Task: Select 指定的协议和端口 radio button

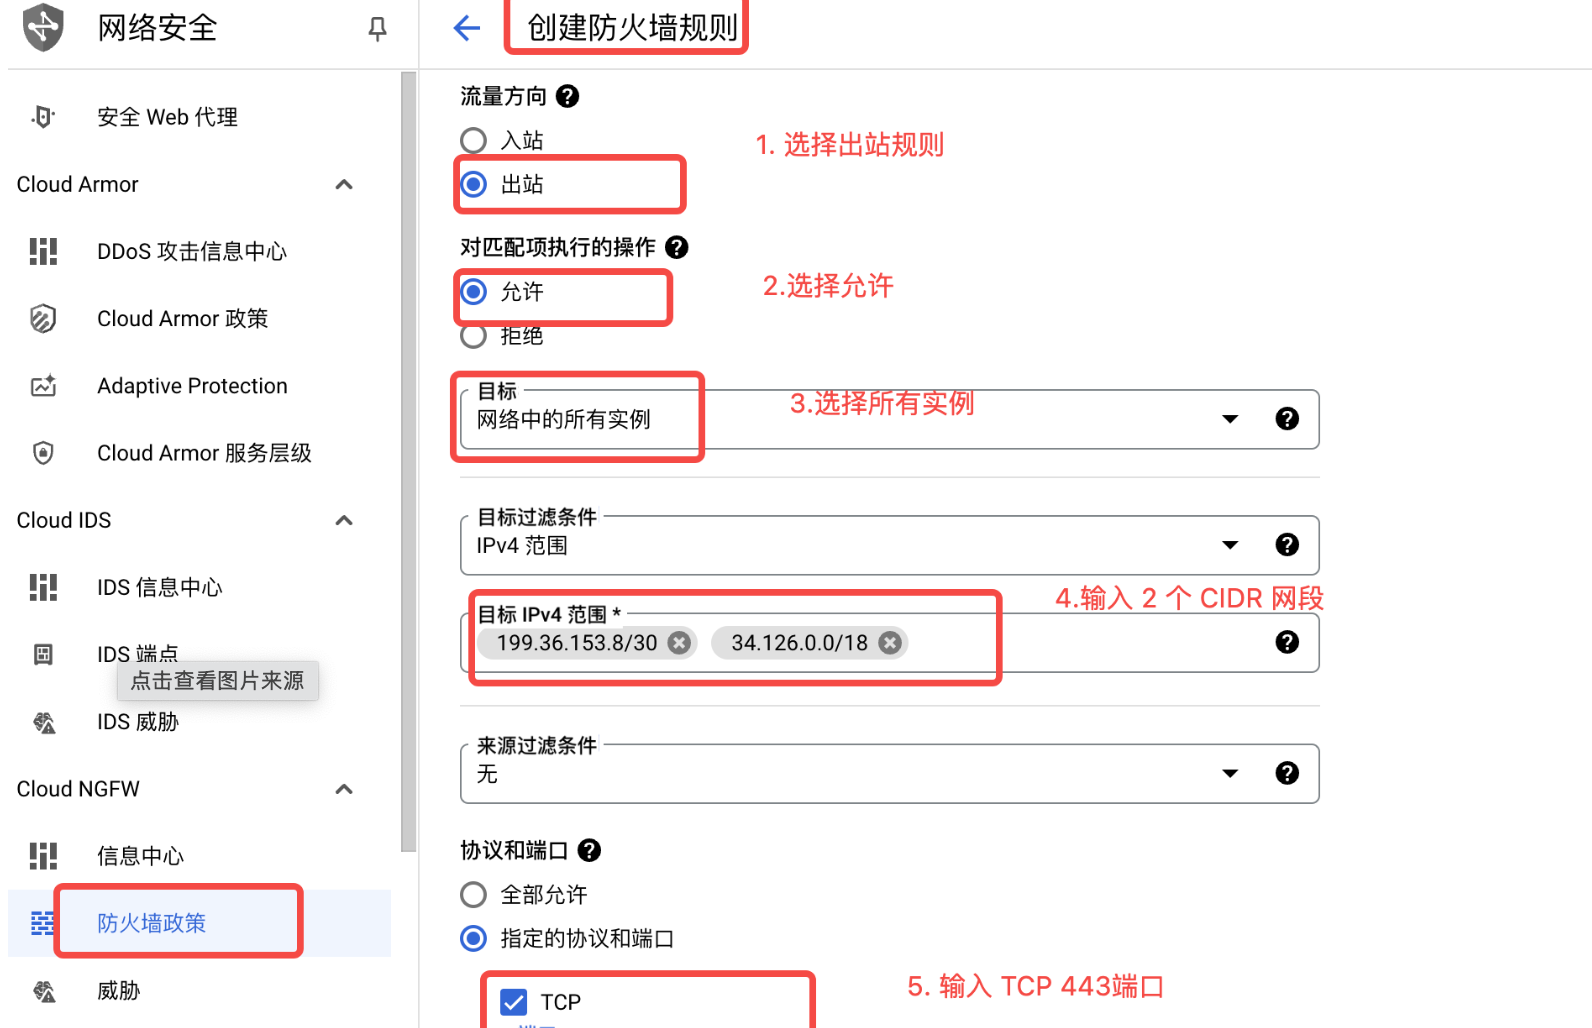Action: (x=474, y=938)
